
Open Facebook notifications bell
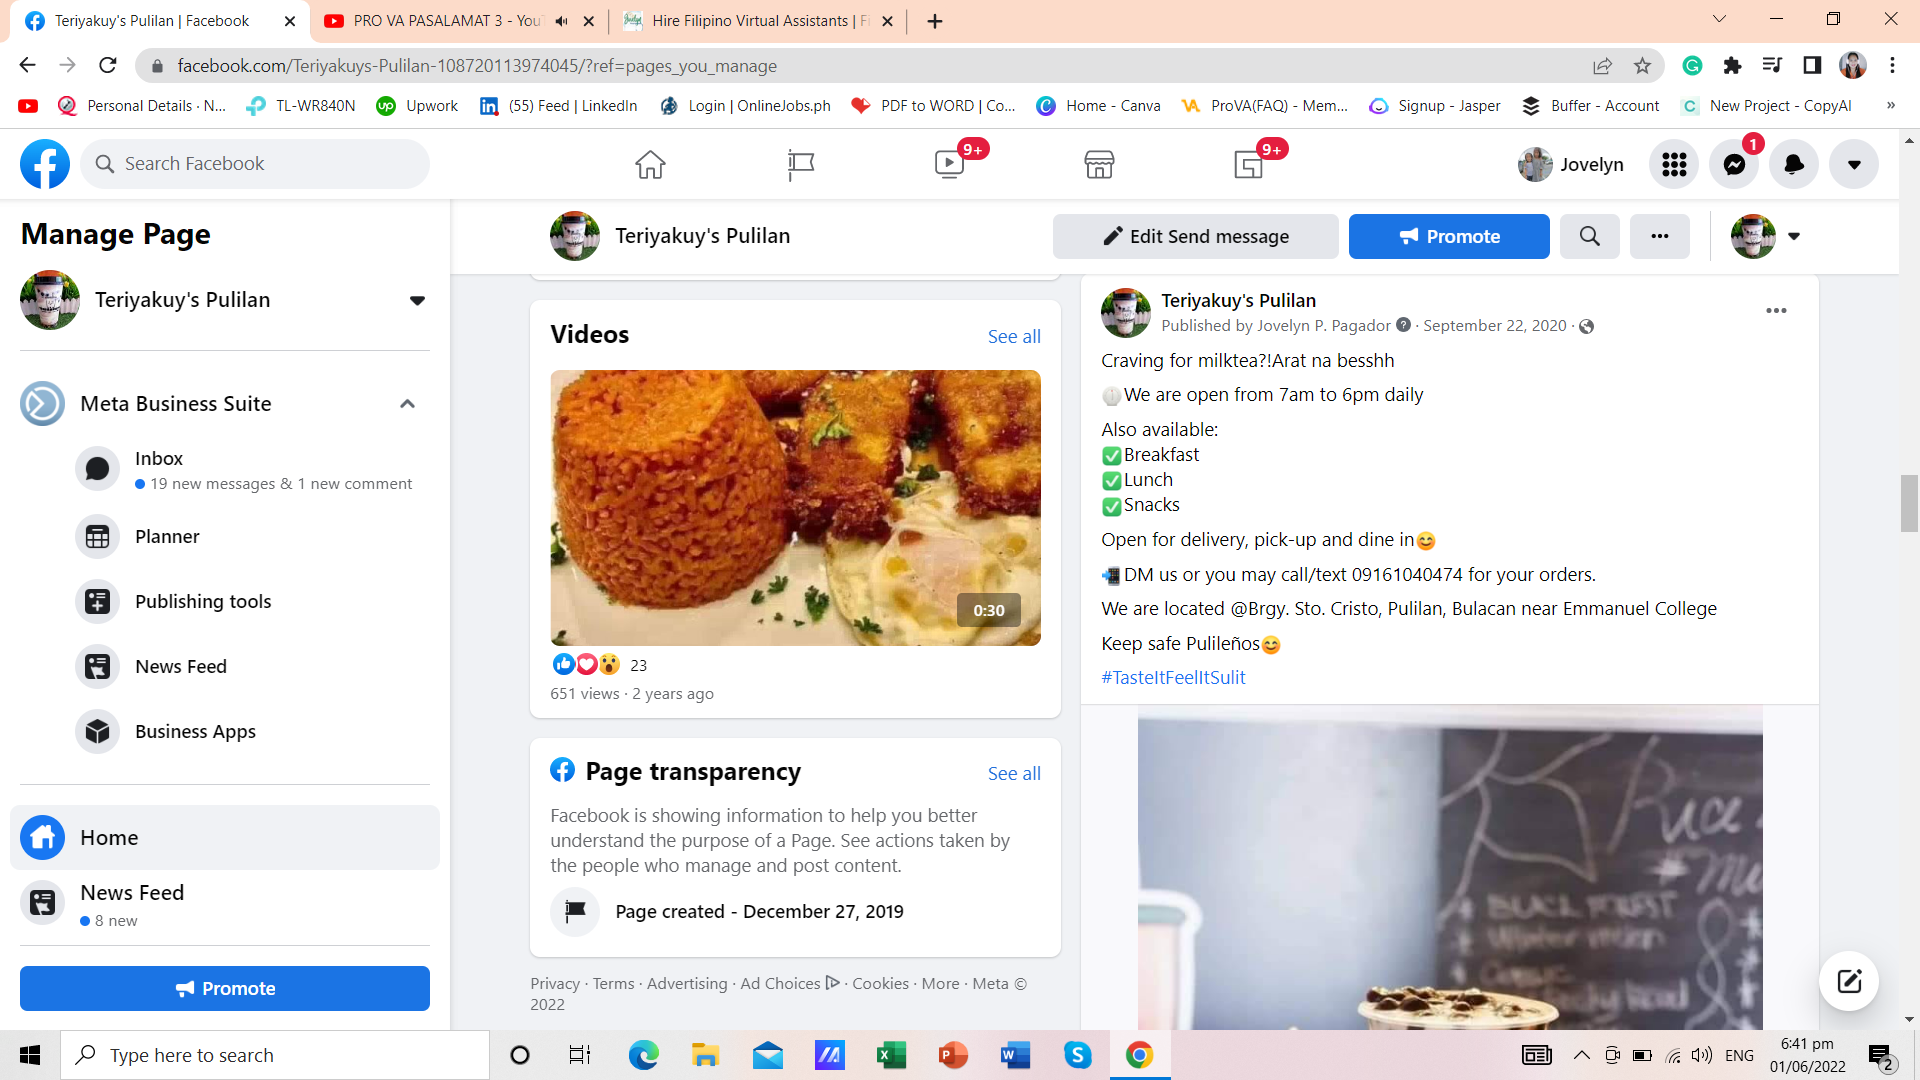coord(1794,165)
